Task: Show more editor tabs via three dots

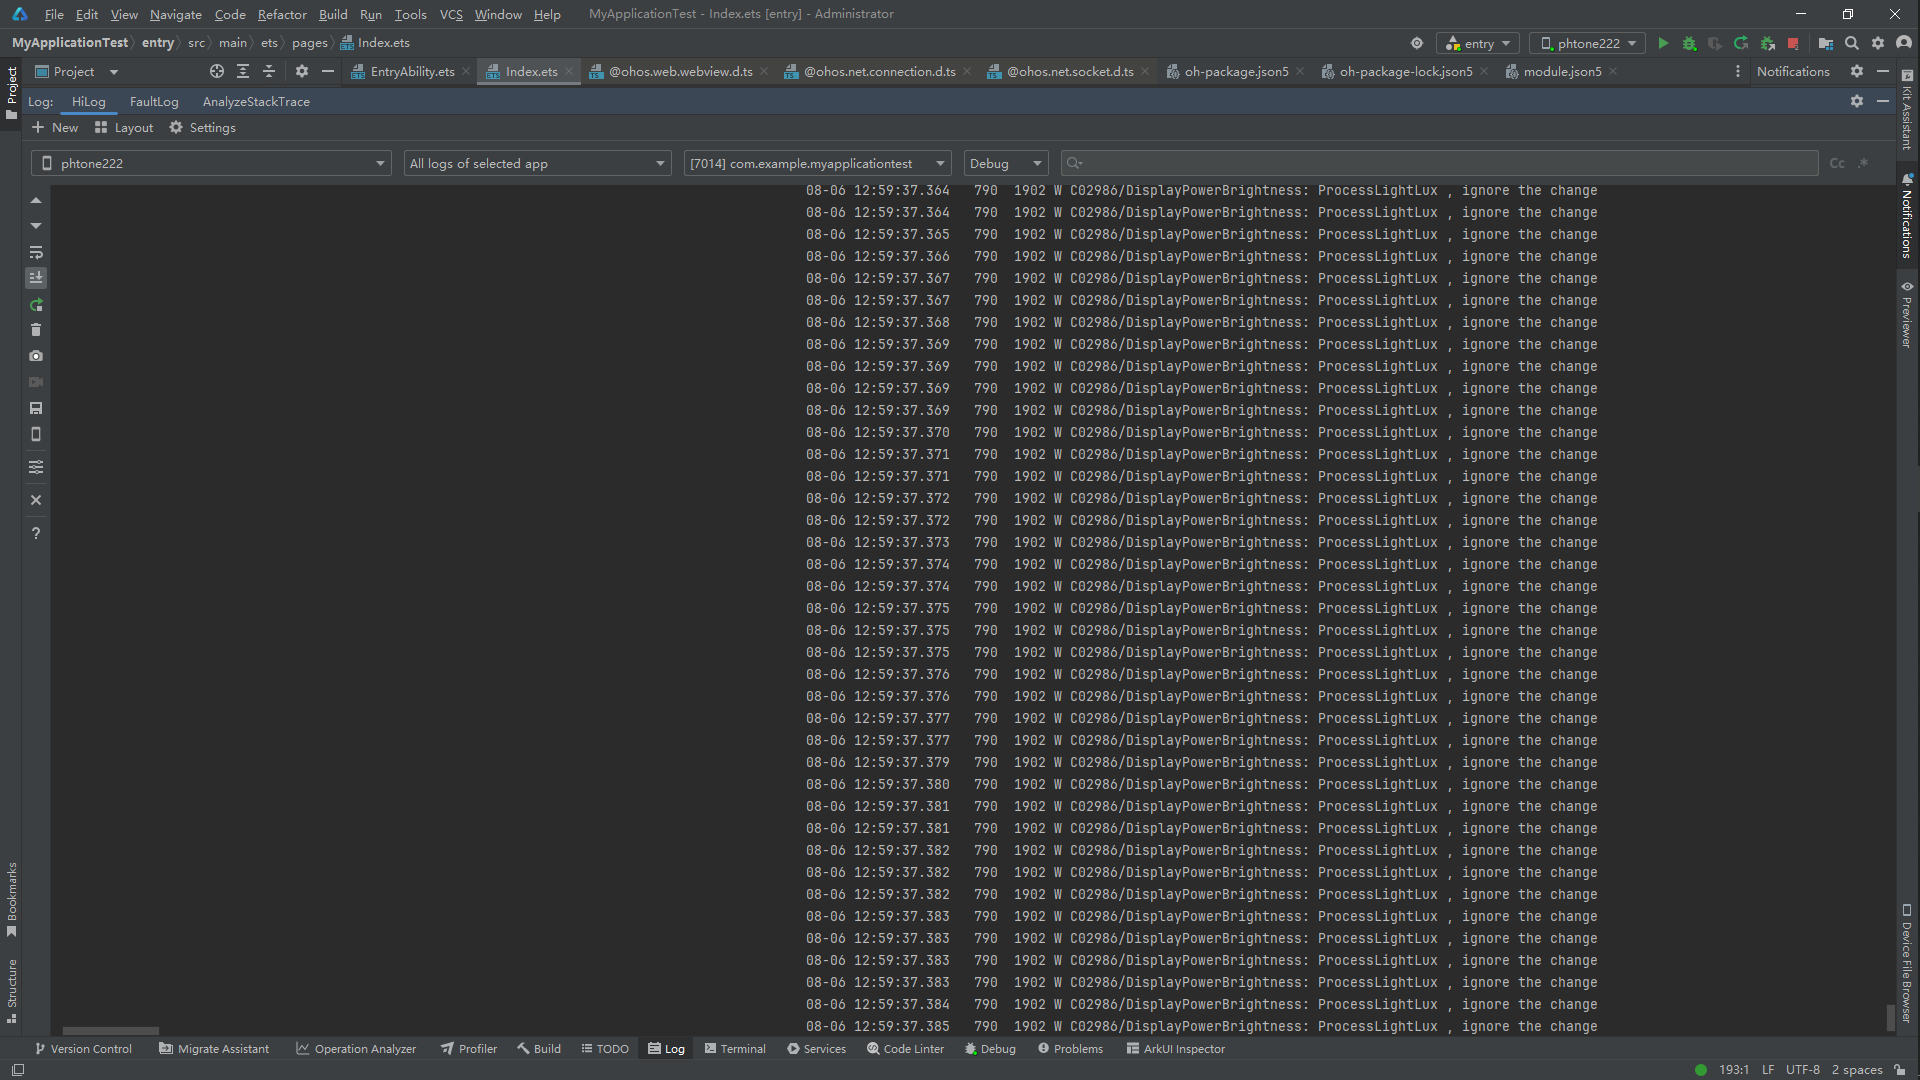Action: tap(1738, 71)
